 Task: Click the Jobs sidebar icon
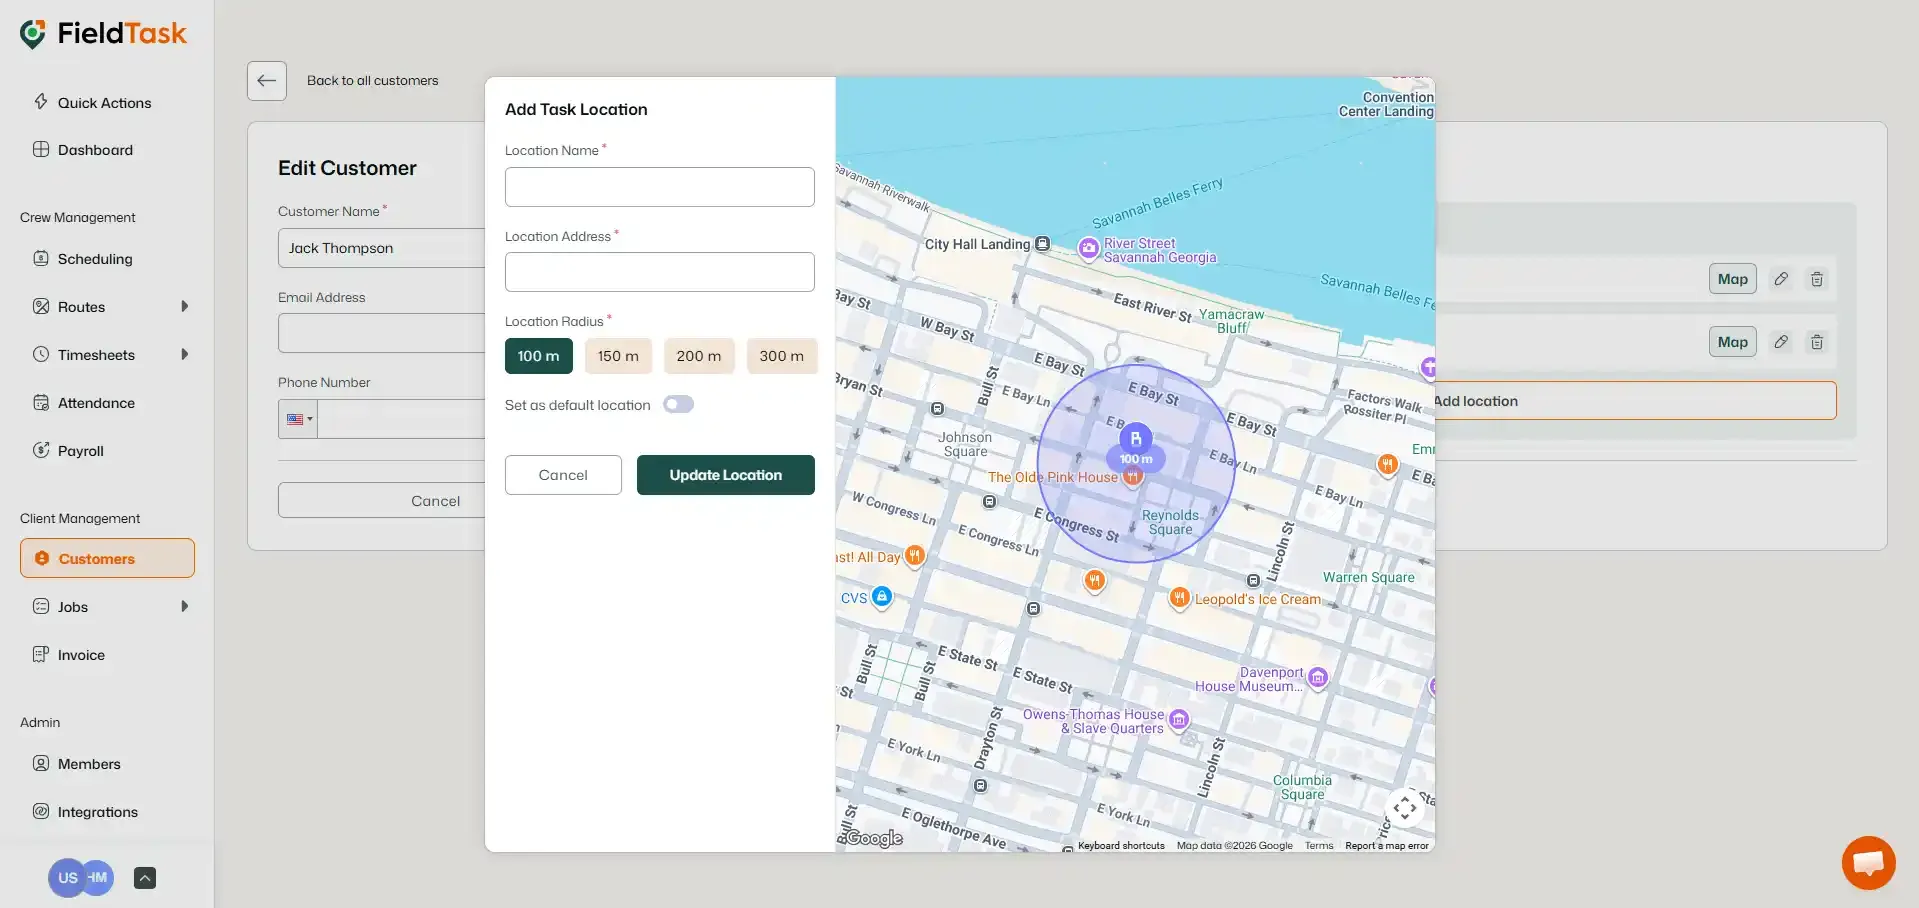coord(41,606)
